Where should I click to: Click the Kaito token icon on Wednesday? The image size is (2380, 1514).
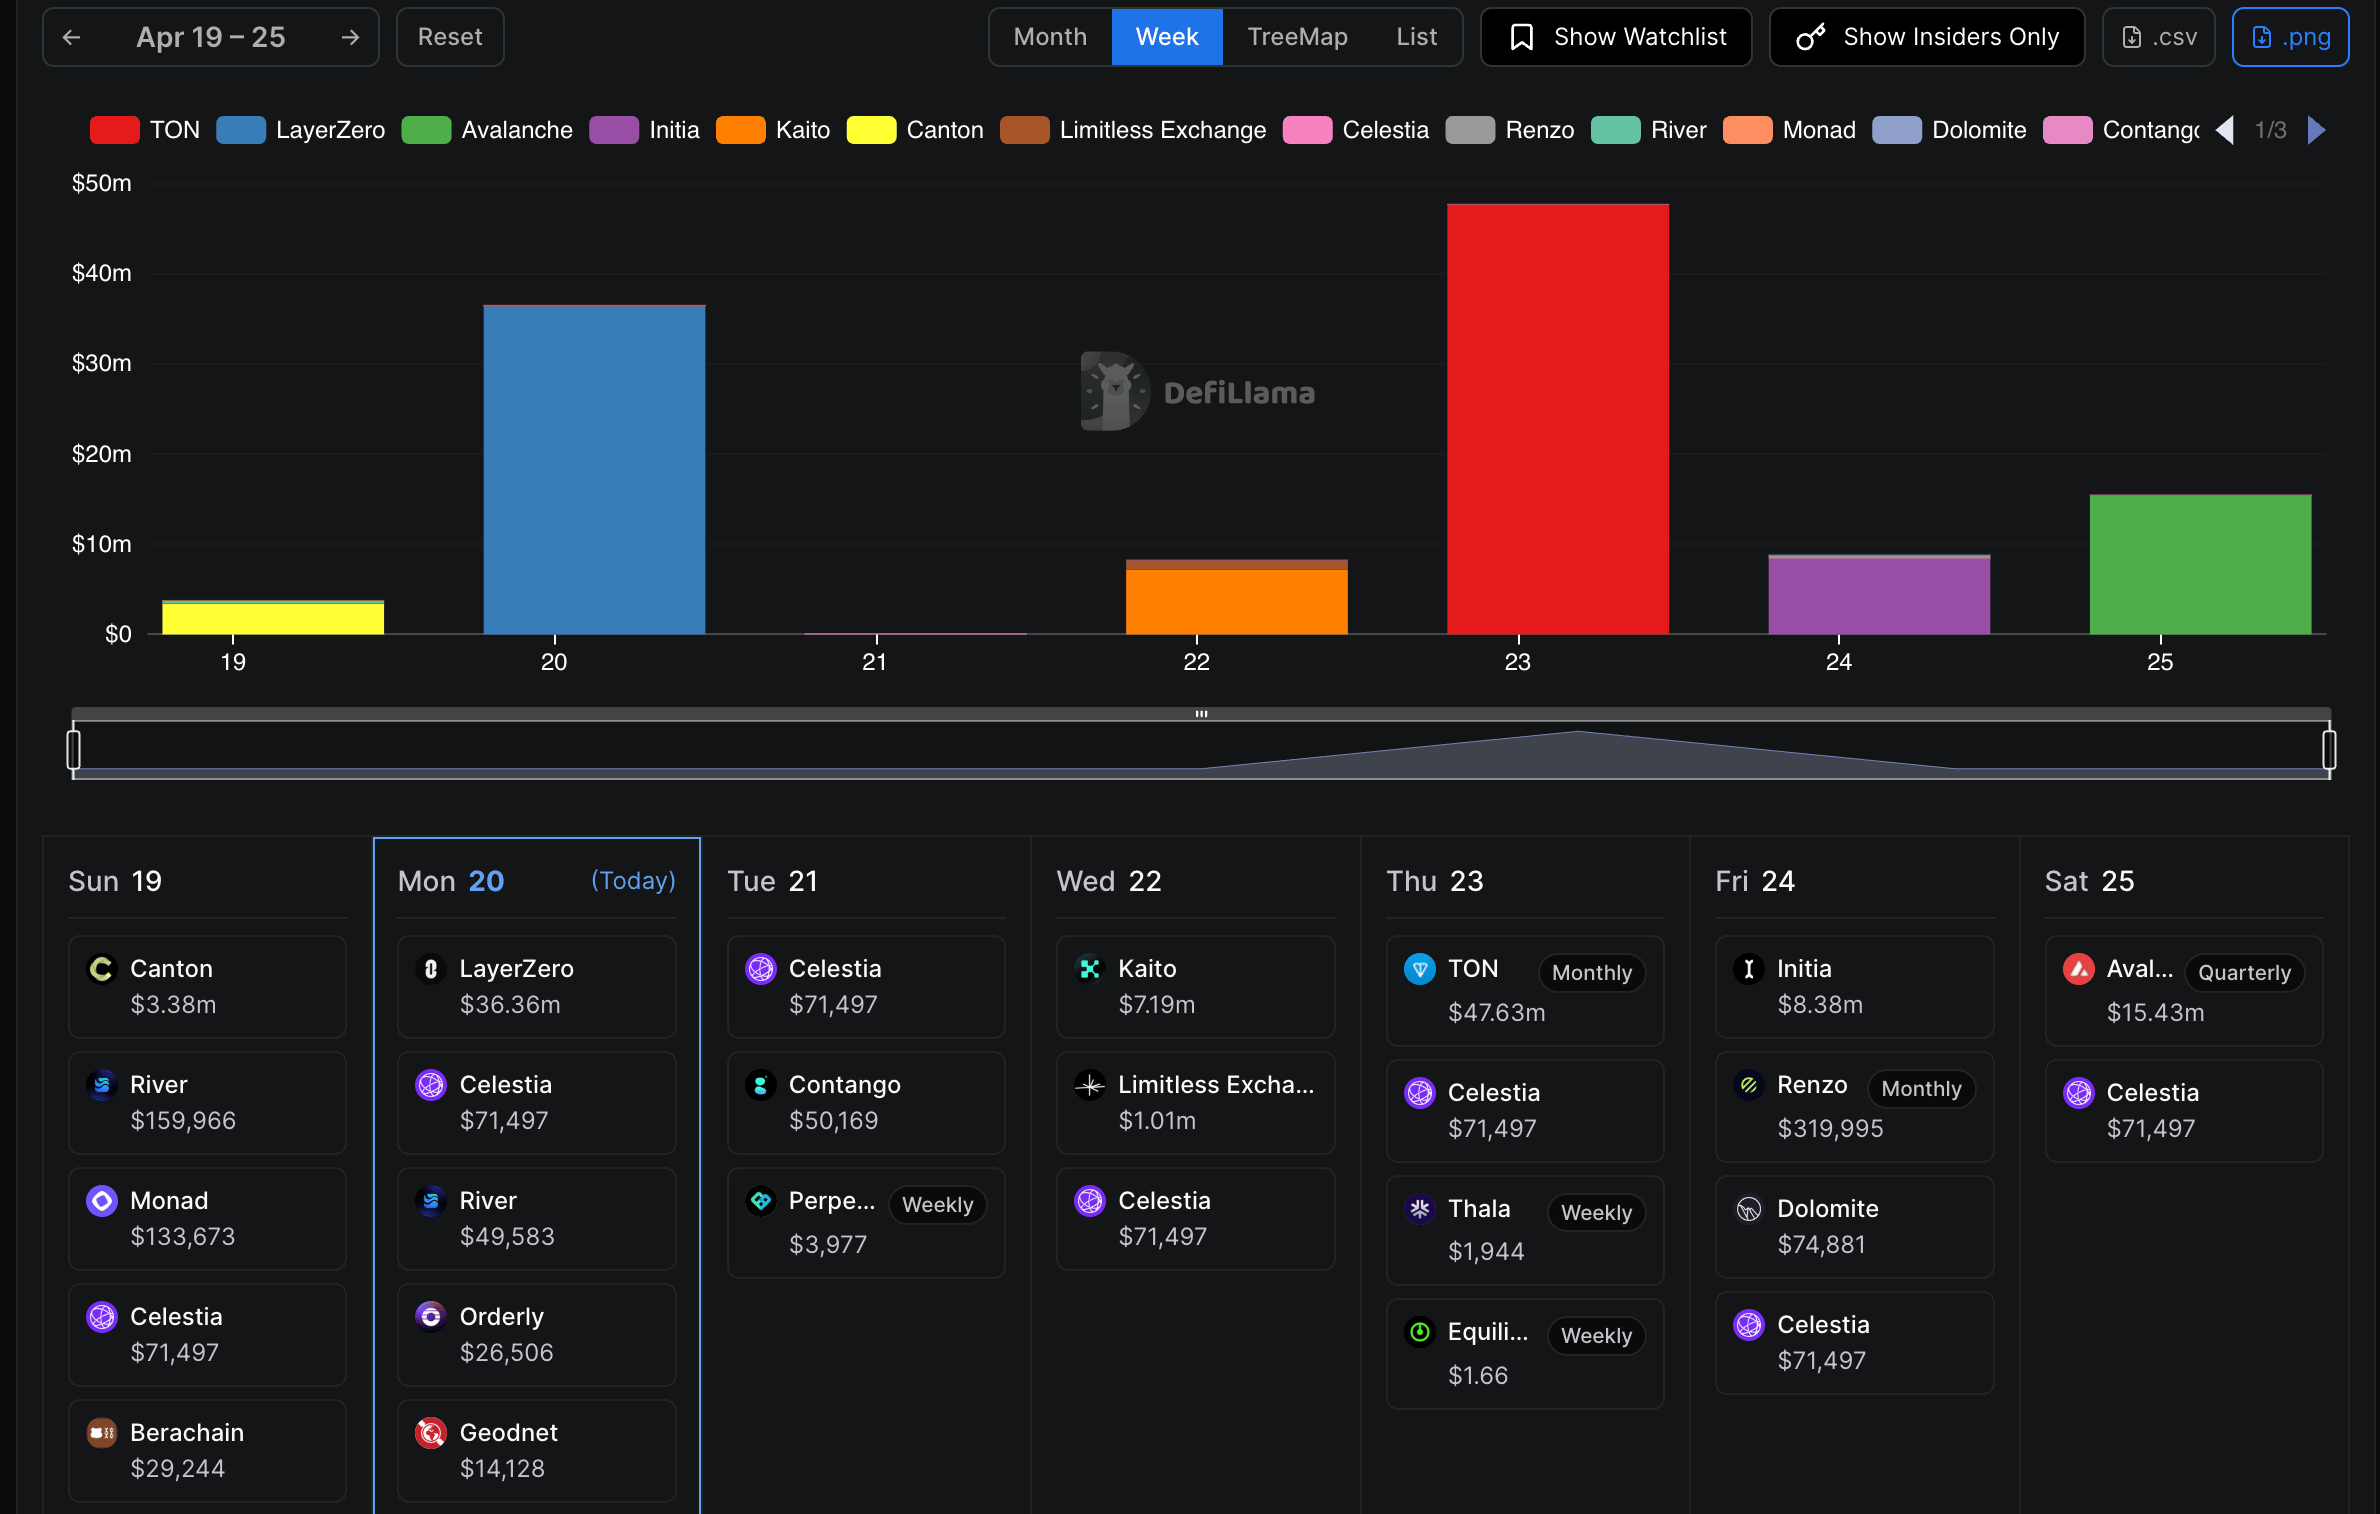pos(1089,968)
